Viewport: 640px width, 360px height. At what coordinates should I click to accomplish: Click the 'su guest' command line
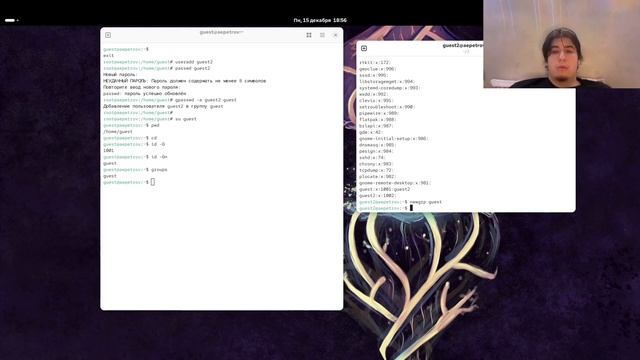click(150, 119)
